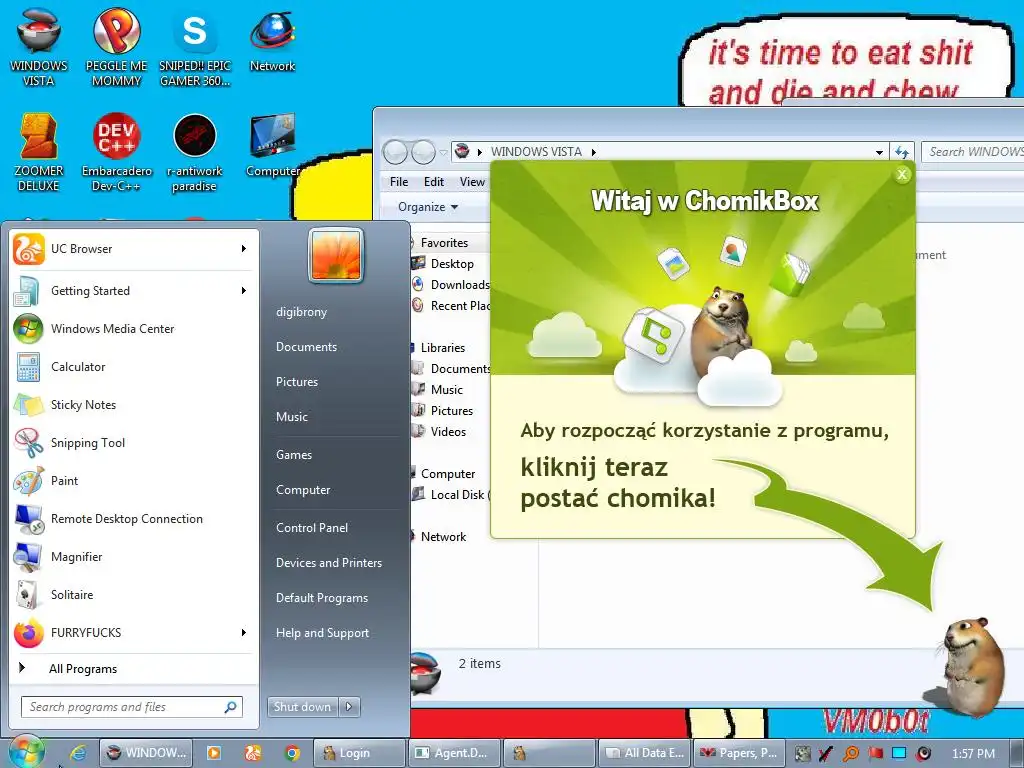This screenshot has width=1024, height=768.
Task: Open Default Programs from Start menu
Action: 322,598
